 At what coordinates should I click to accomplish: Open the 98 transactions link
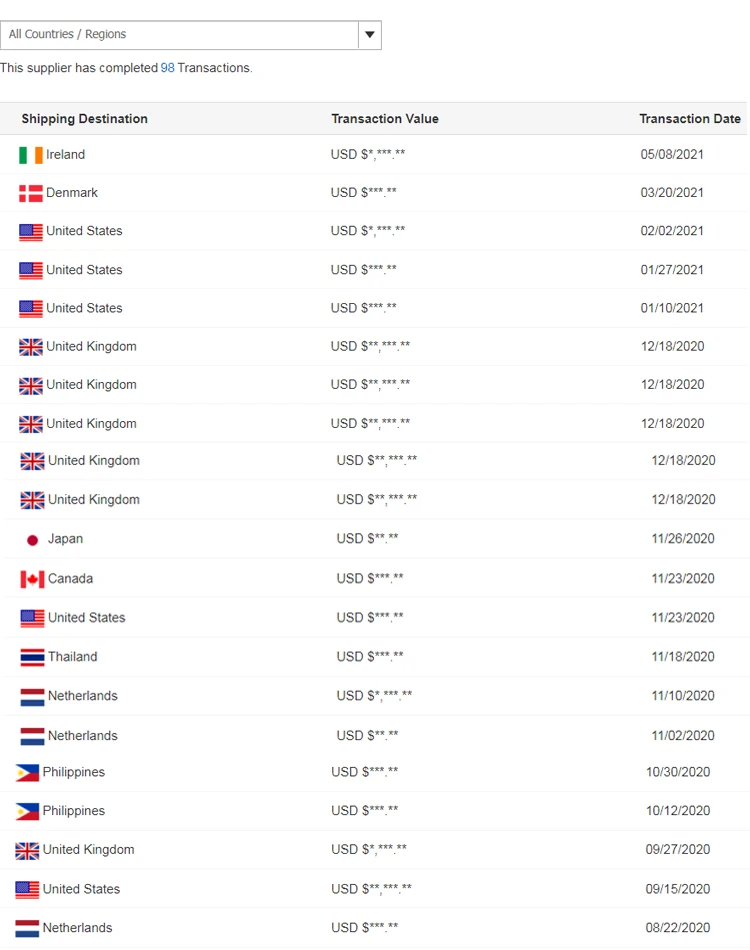[167, 68]
